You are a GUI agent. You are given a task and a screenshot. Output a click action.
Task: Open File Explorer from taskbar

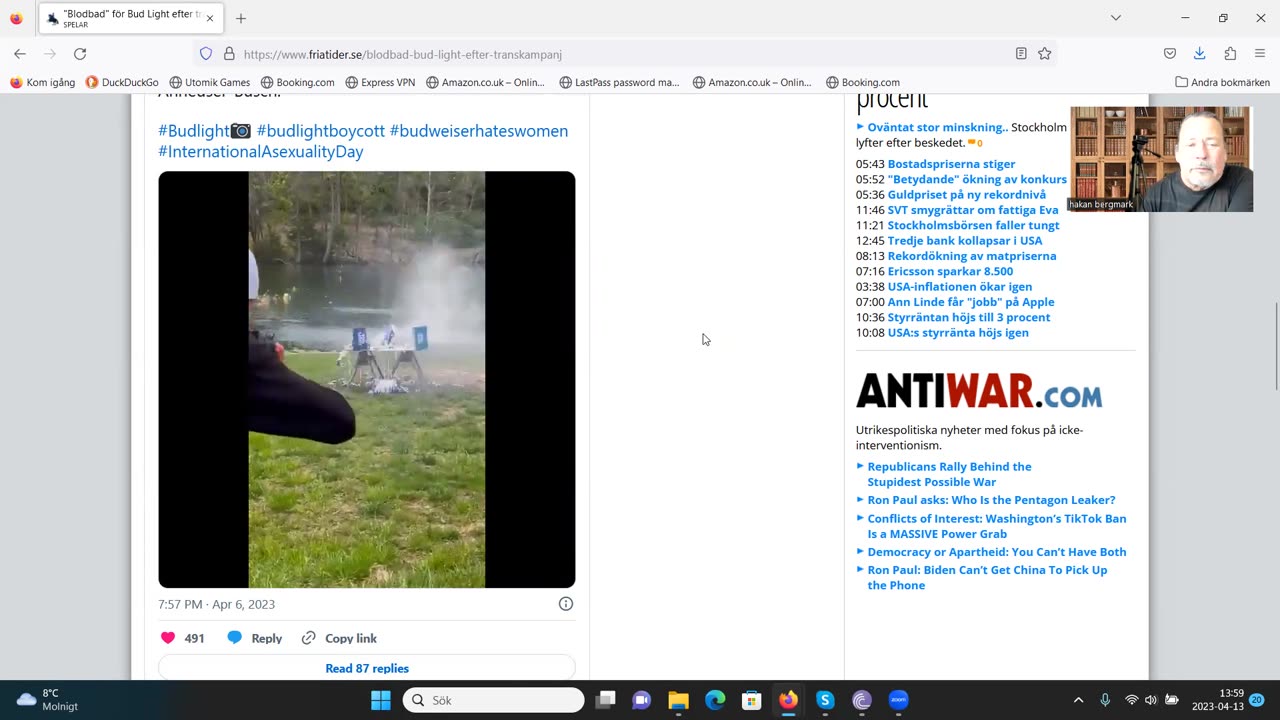click(678, 700)
